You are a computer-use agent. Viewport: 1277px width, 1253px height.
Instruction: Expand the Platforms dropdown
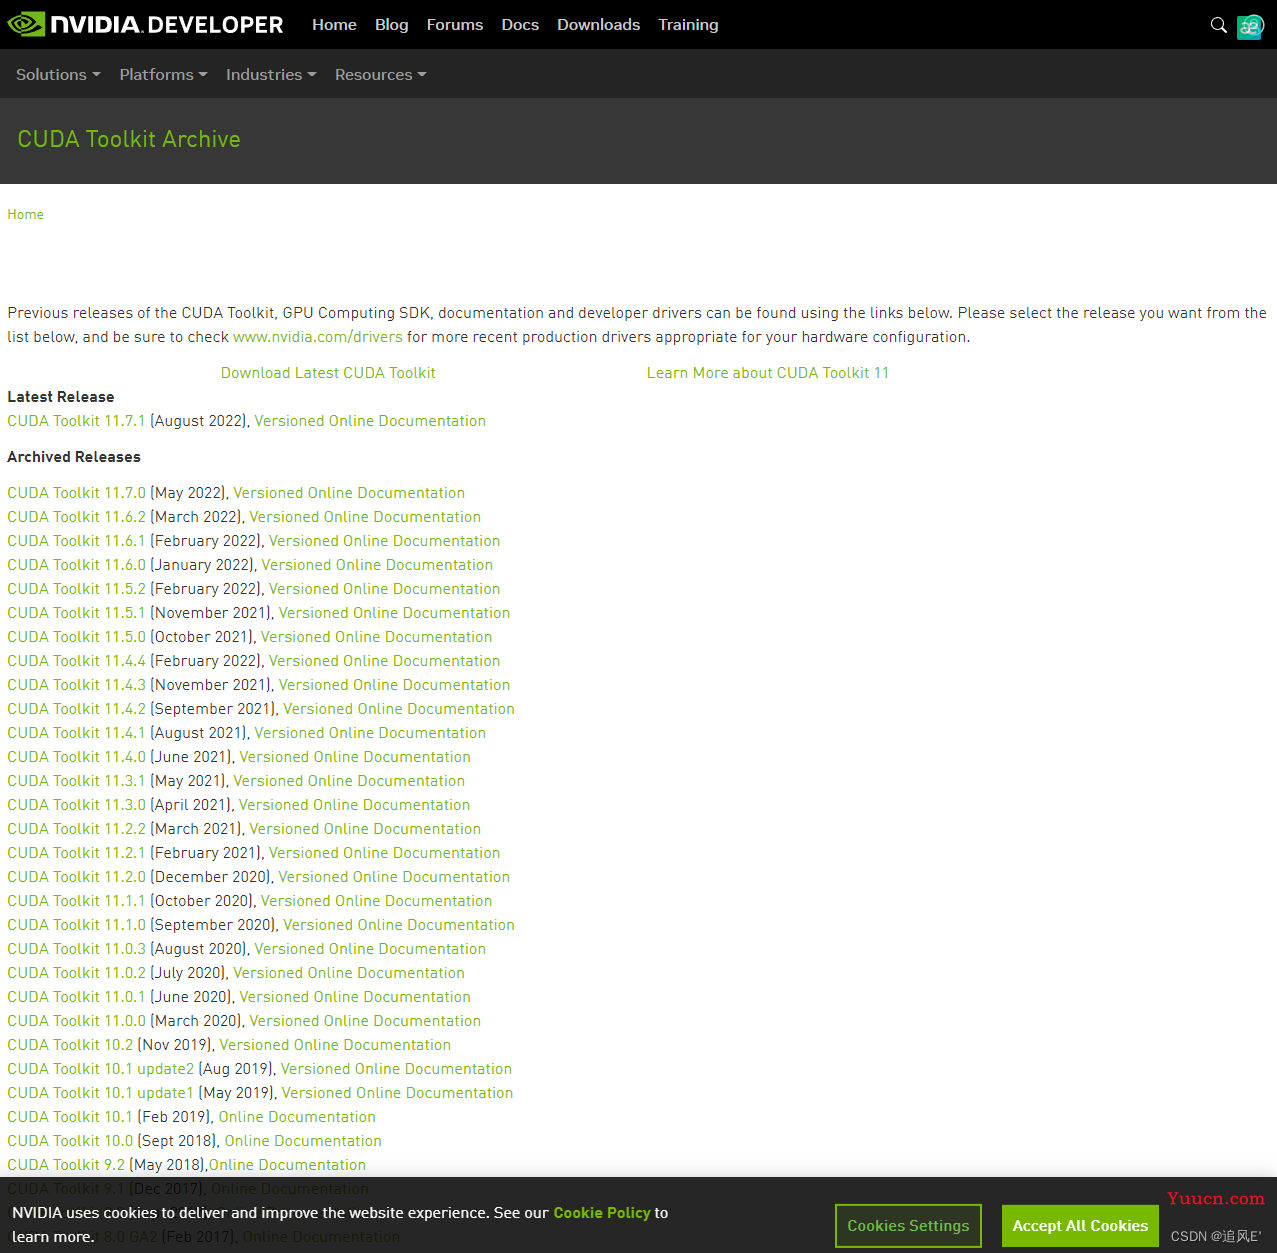click(x=163, y=75)
